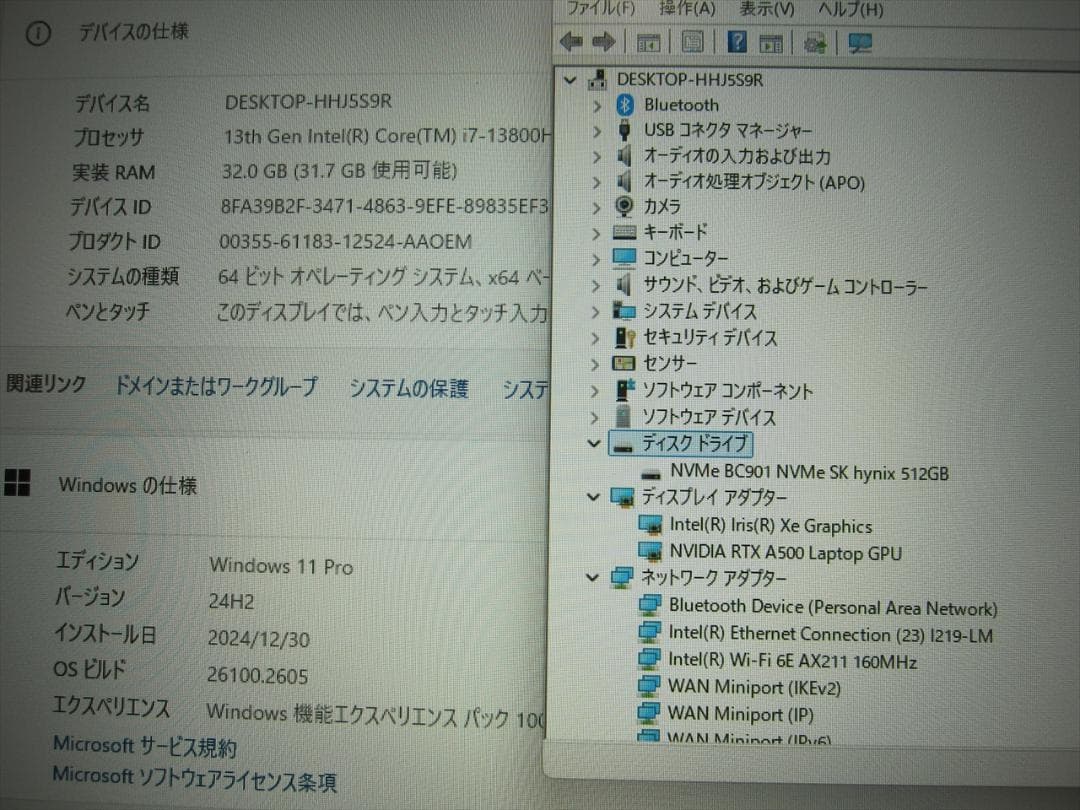This screenshot has height=810, width=1080.
Task: Click the camera icon next to カメラ
Action: [623, 207]
